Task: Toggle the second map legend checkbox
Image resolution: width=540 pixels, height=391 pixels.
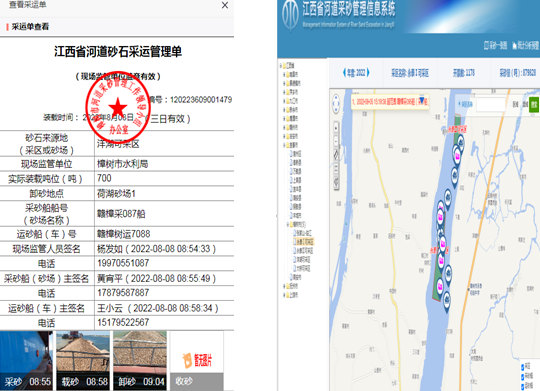Action: pyautogui.click(x=523, y=377)
